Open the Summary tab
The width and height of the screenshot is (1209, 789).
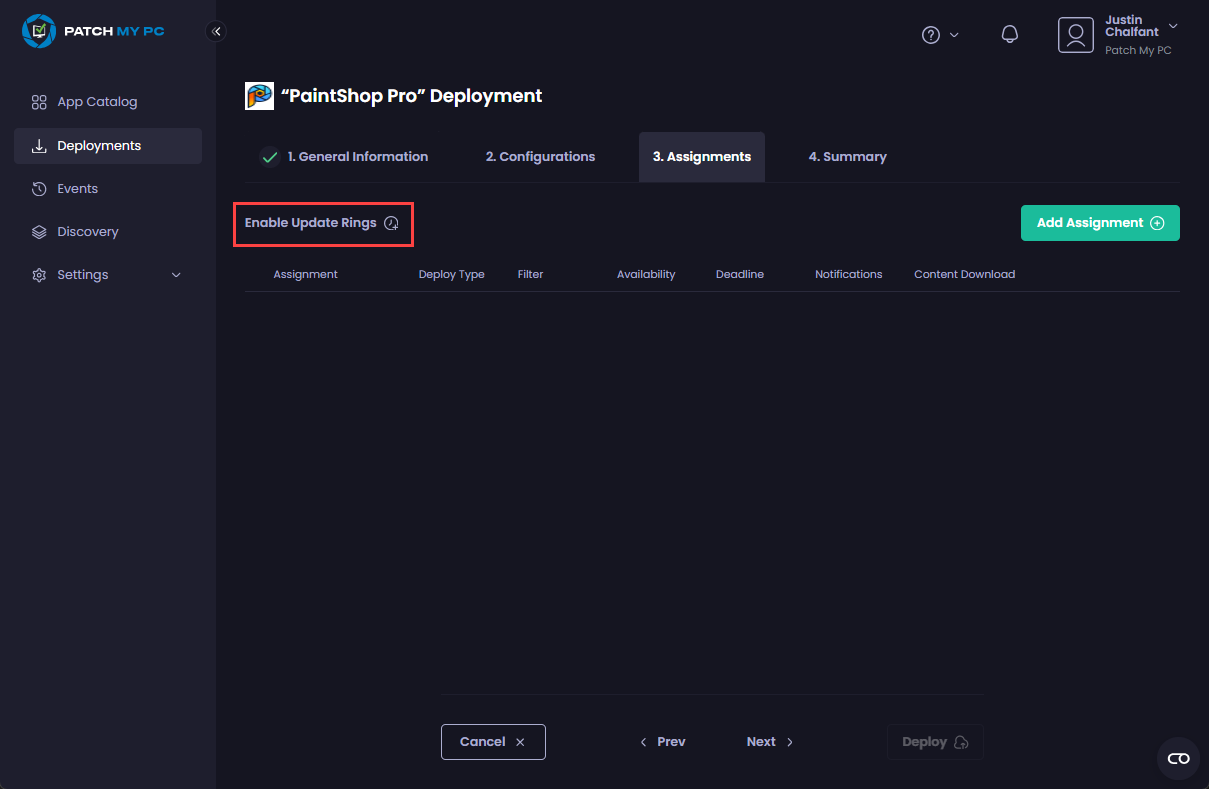tap(847, 157)
